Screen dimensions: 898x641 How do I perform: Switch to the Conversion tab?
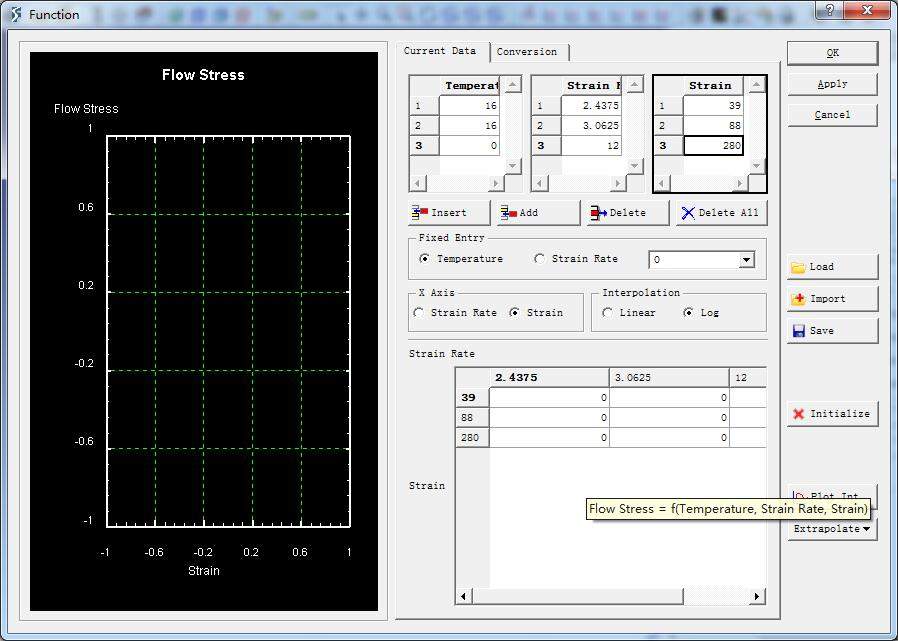click(x=527, y=52)
